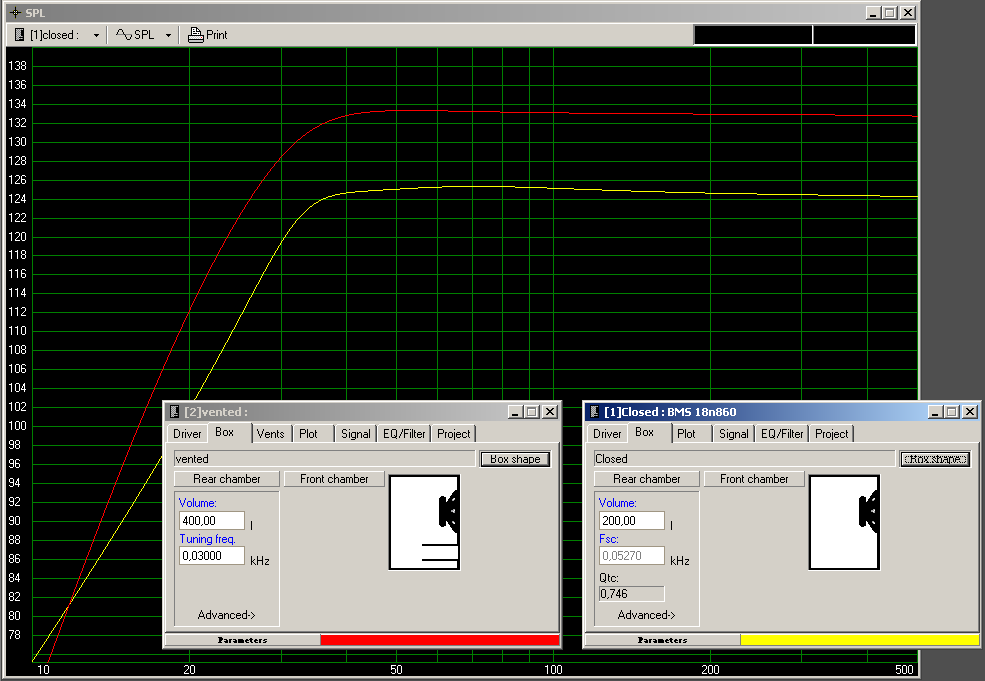Open Plot tab in Closed window
This screenshot has width=985, height=681.
686,433
